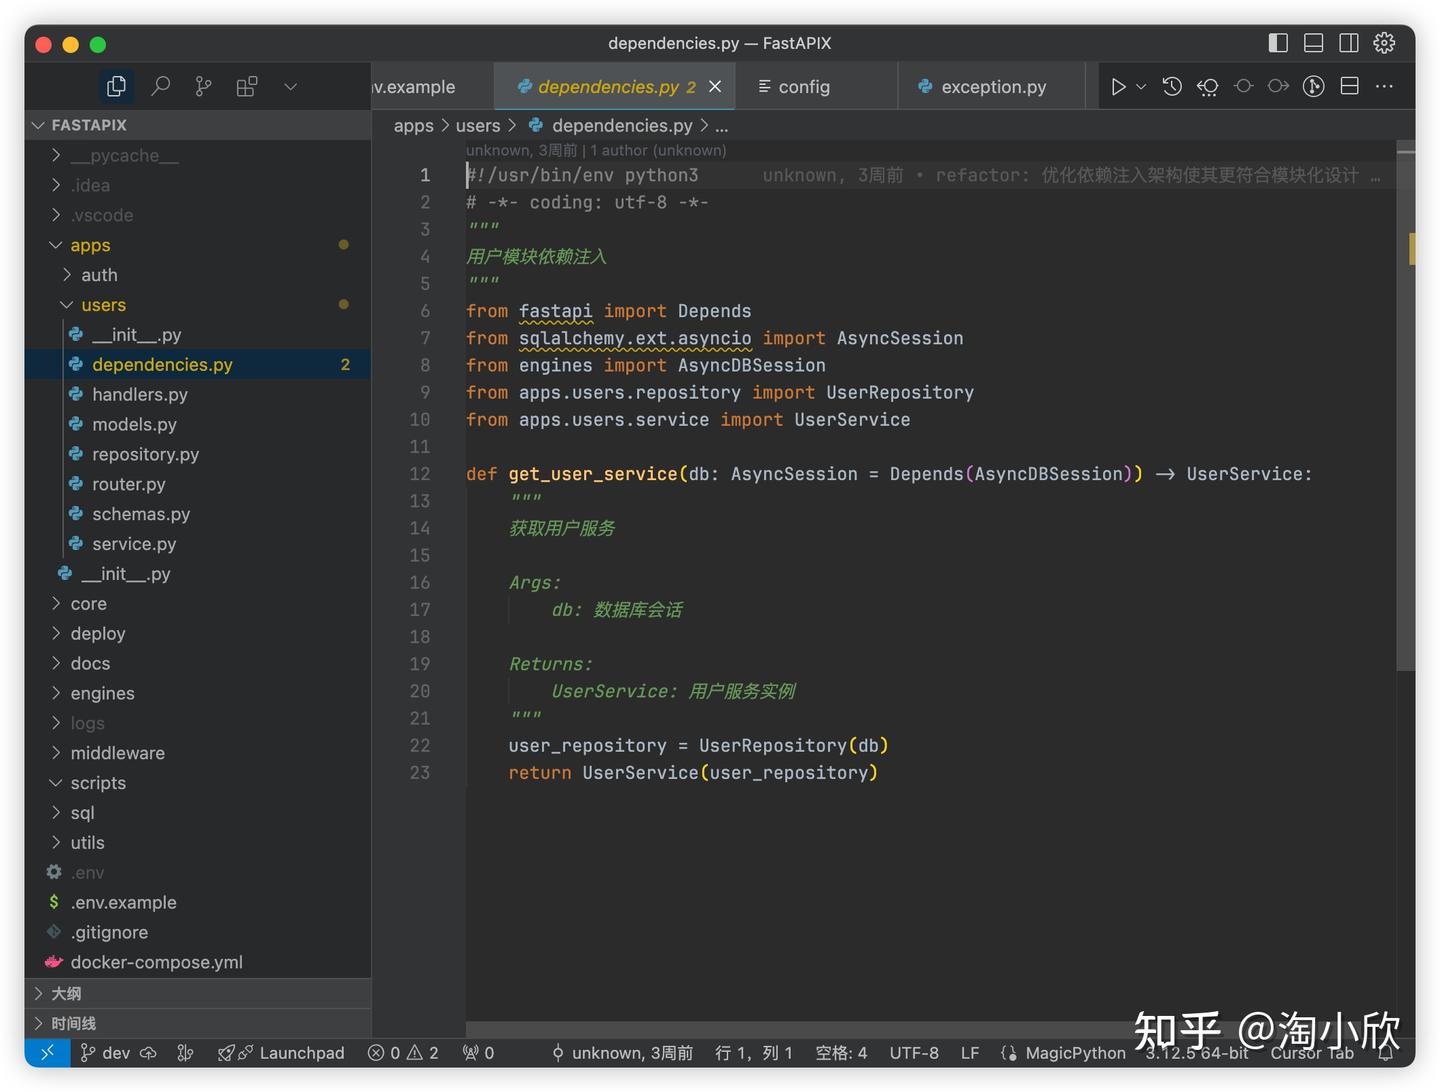Click the errors and warnings indicator

click(402, 1052)
